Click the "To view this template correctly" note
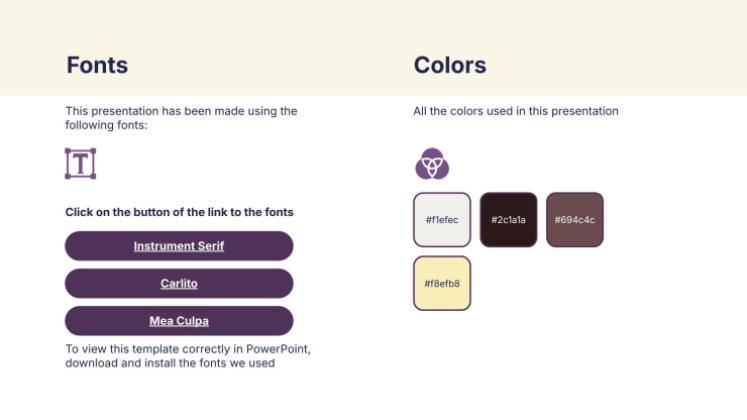This screenshot has width=747, height=420. tap(187, 349)
